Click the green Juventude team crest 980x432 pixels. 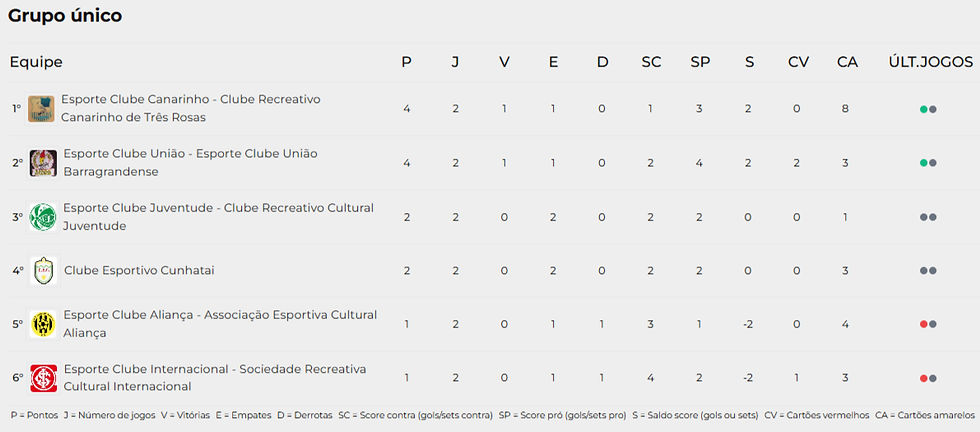(x=43, y=217)
